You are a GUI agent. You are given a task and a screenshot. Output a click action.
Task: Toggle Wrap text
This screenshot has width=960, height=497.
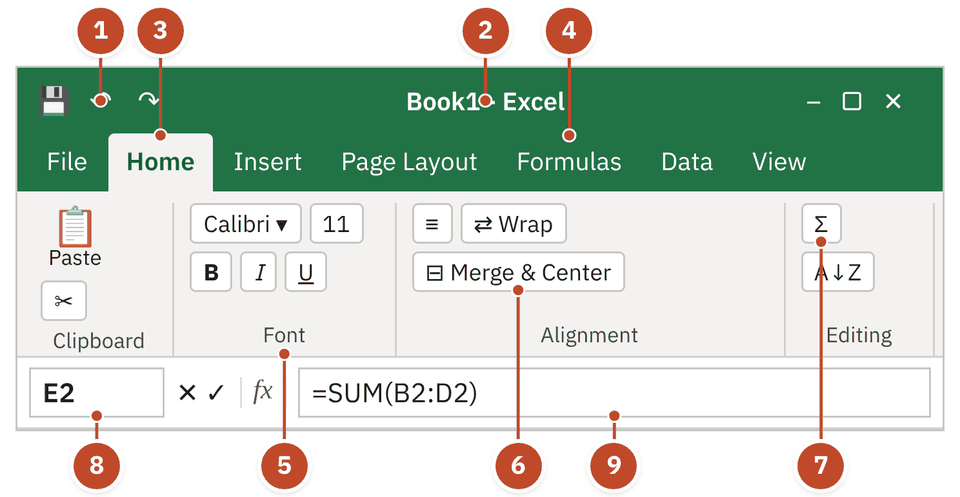point(514,224)
